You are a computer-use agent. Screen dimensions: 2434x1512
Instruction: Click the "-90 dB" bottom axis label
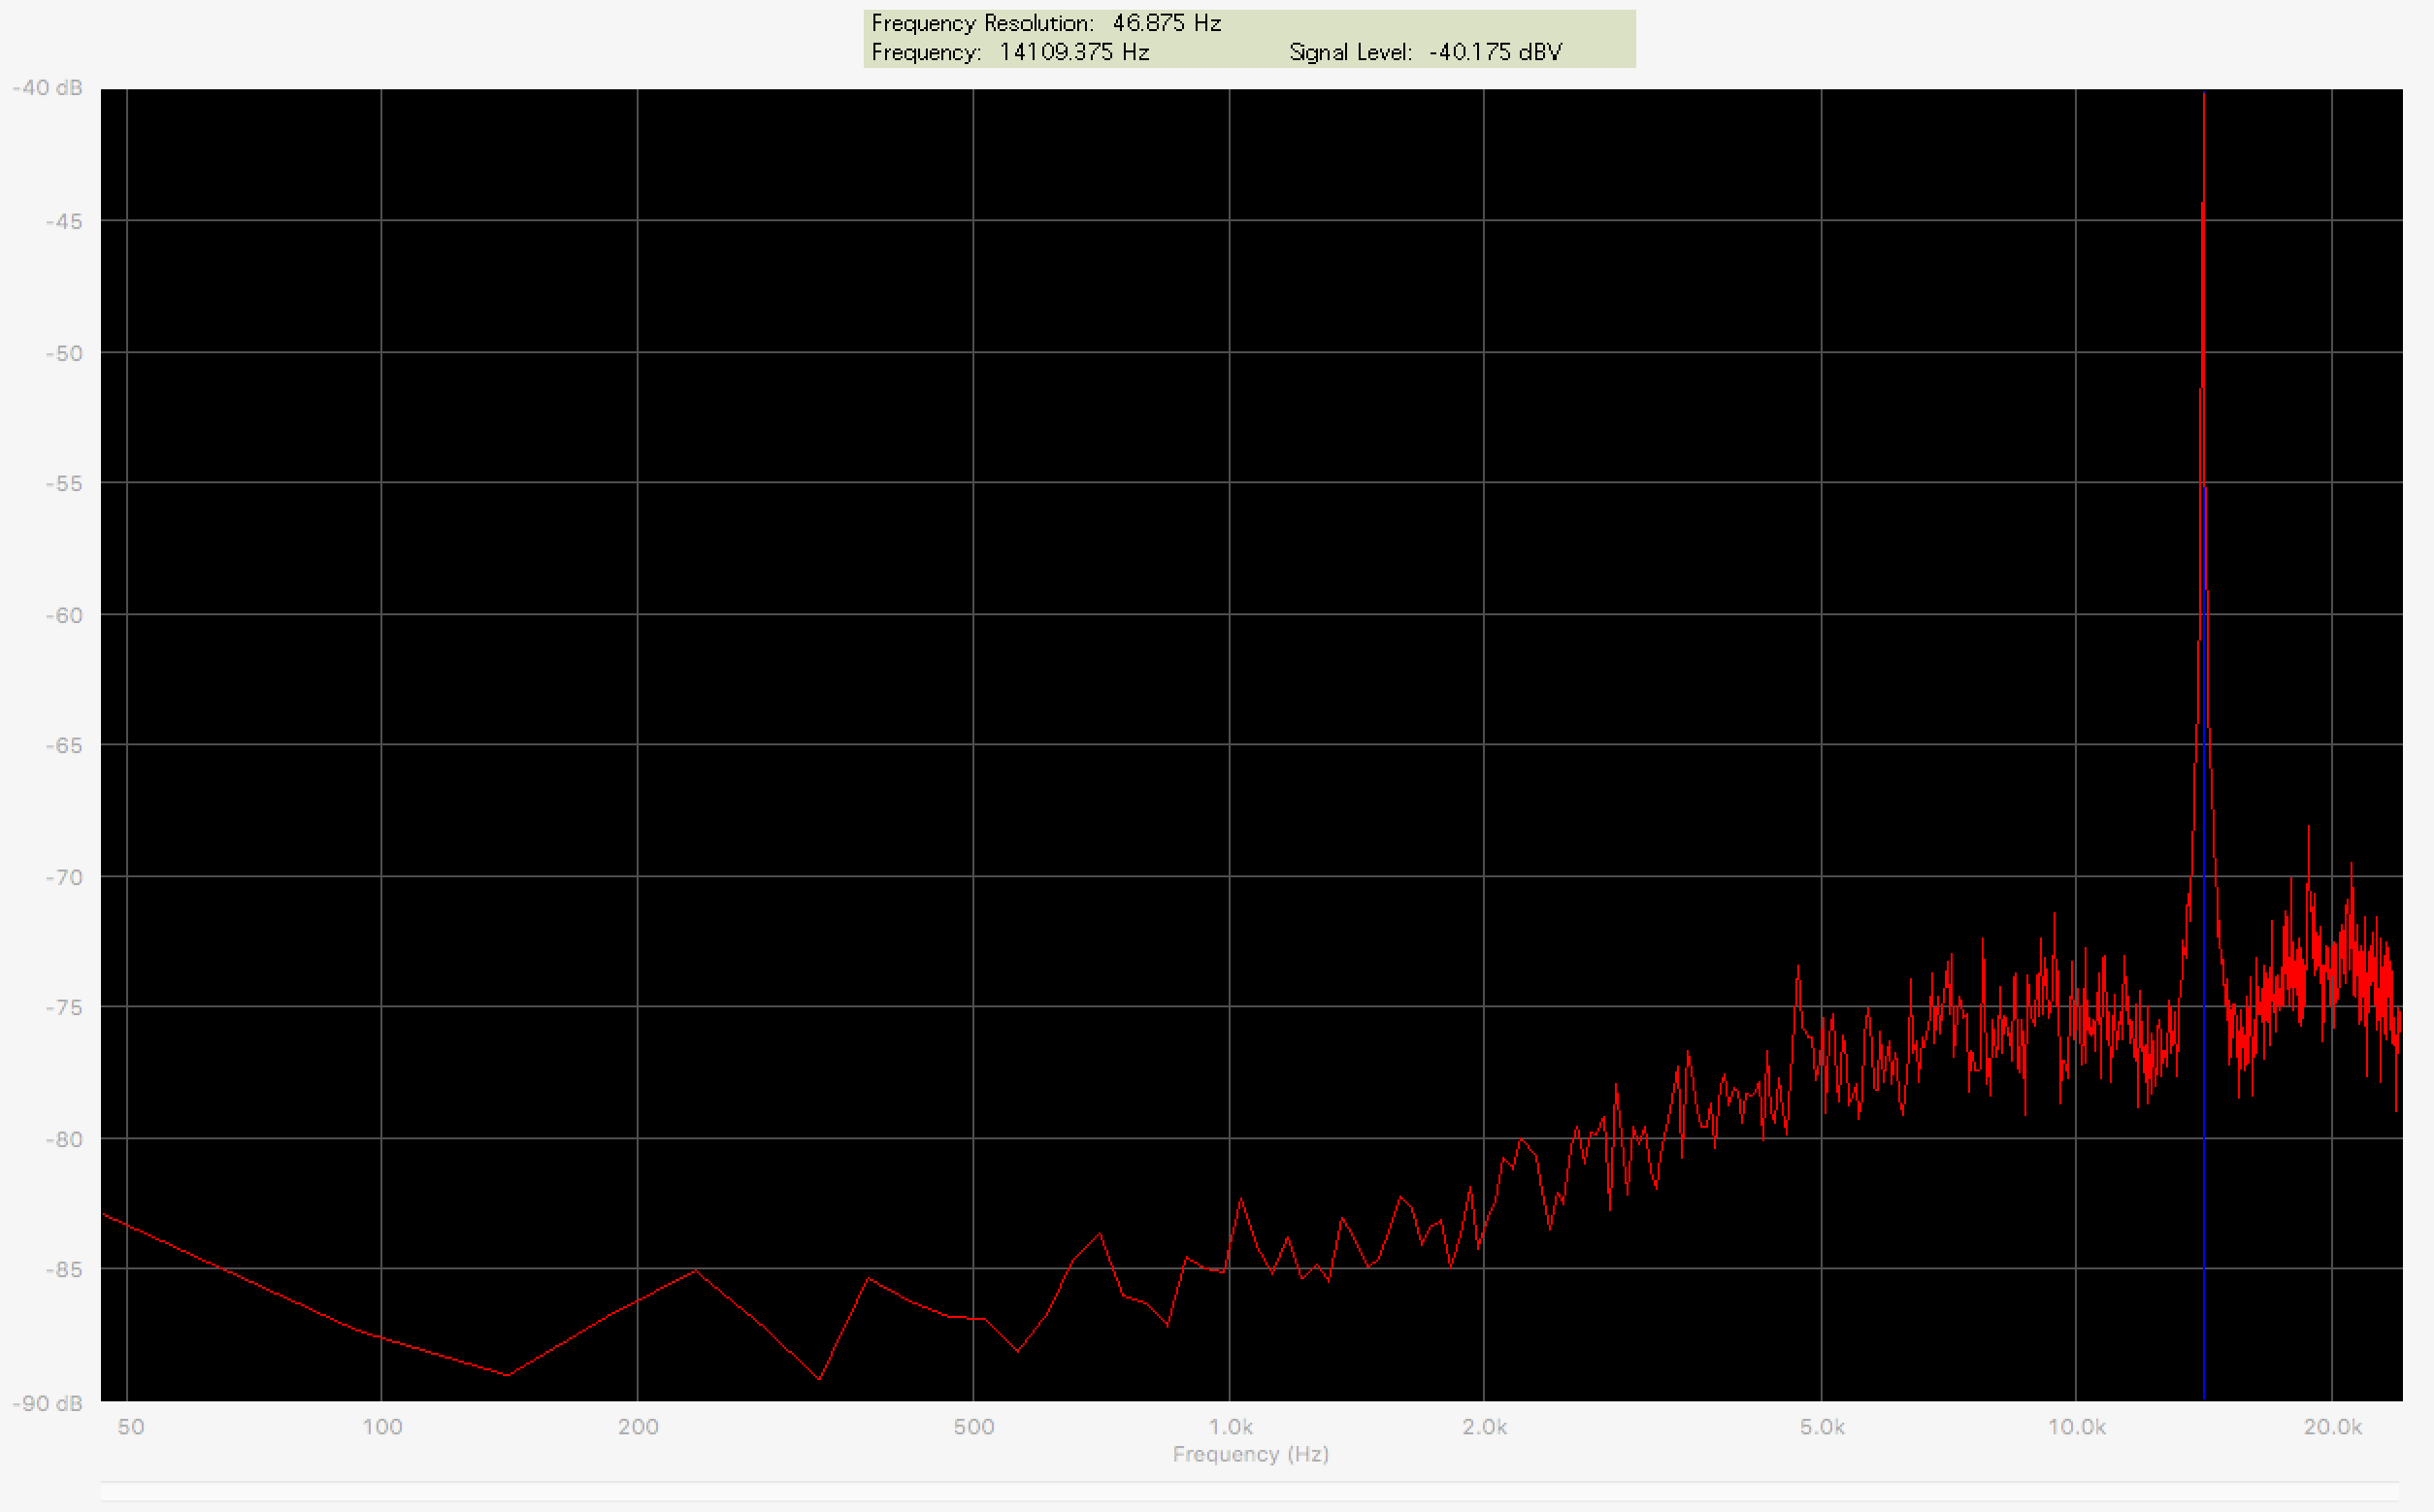47,1403
